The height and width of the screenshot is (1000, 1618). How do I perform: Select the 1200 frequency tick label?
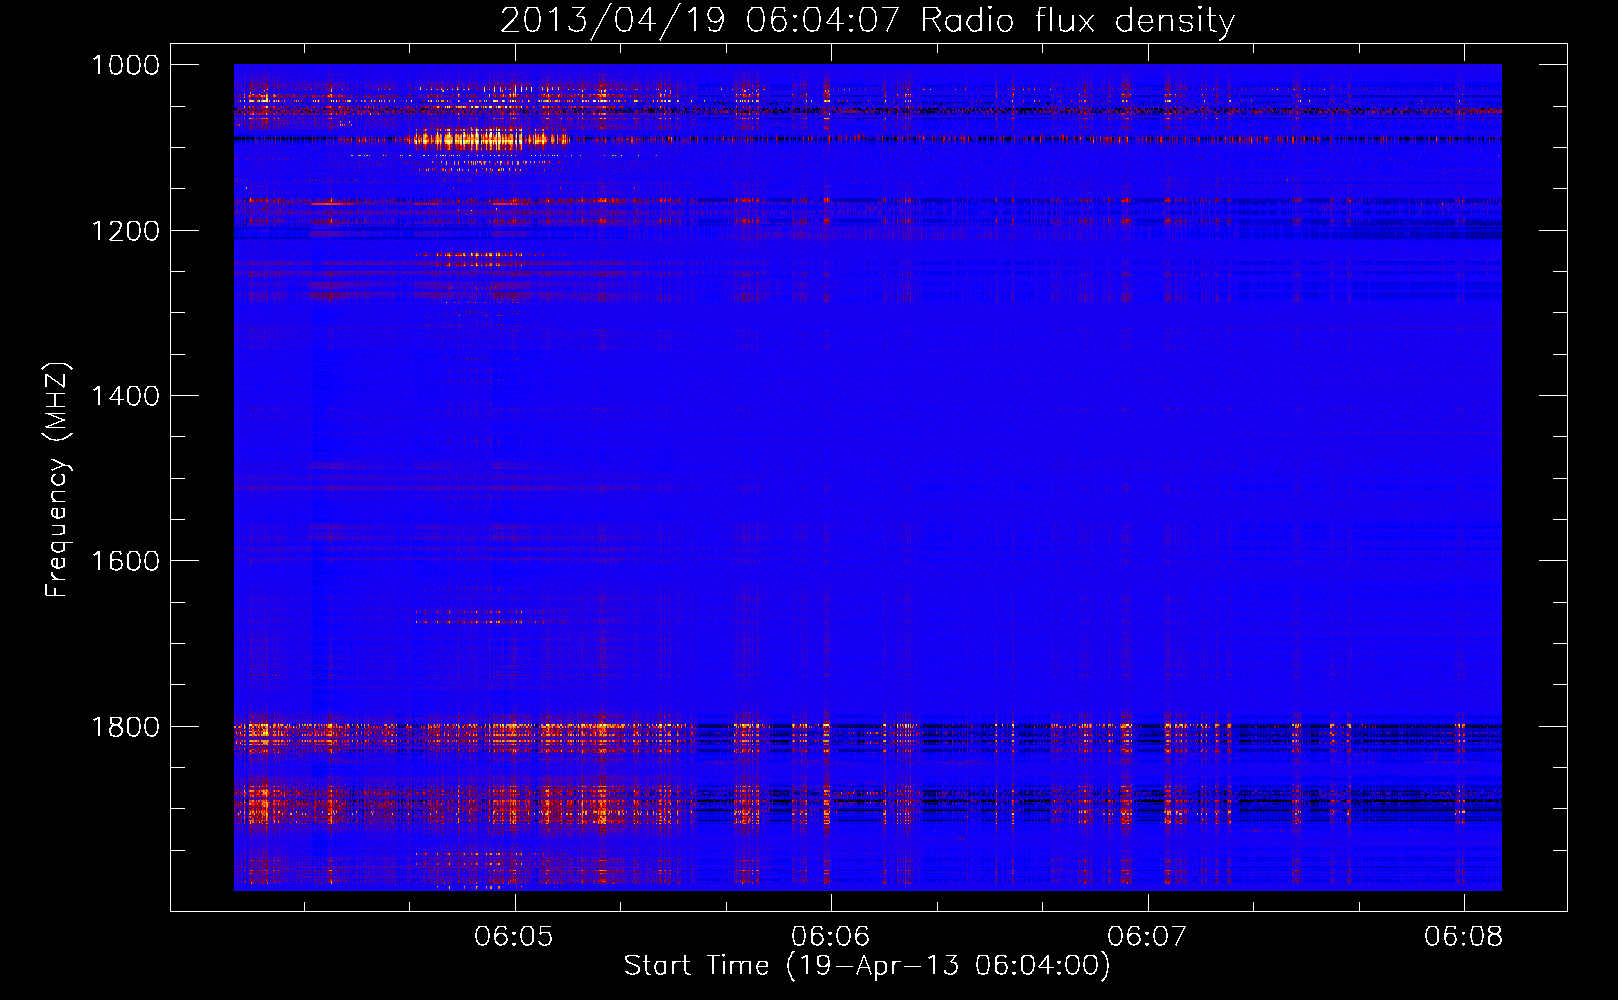[x=125, y=231]
